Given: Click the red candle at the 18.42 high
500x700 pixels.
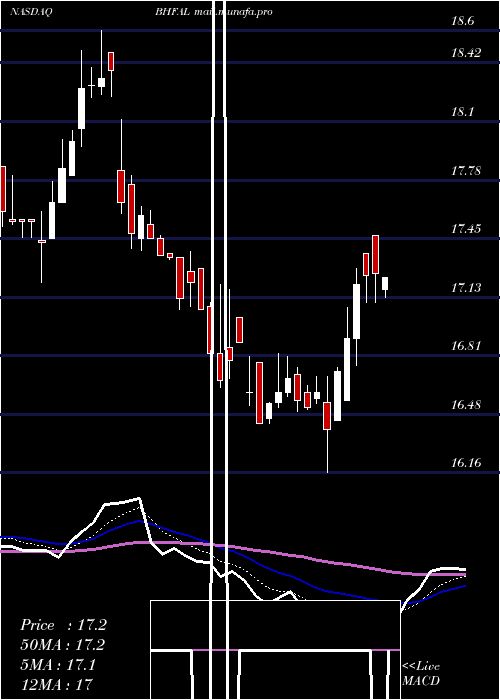Looking at the screenshot, I should coord(111,61).
